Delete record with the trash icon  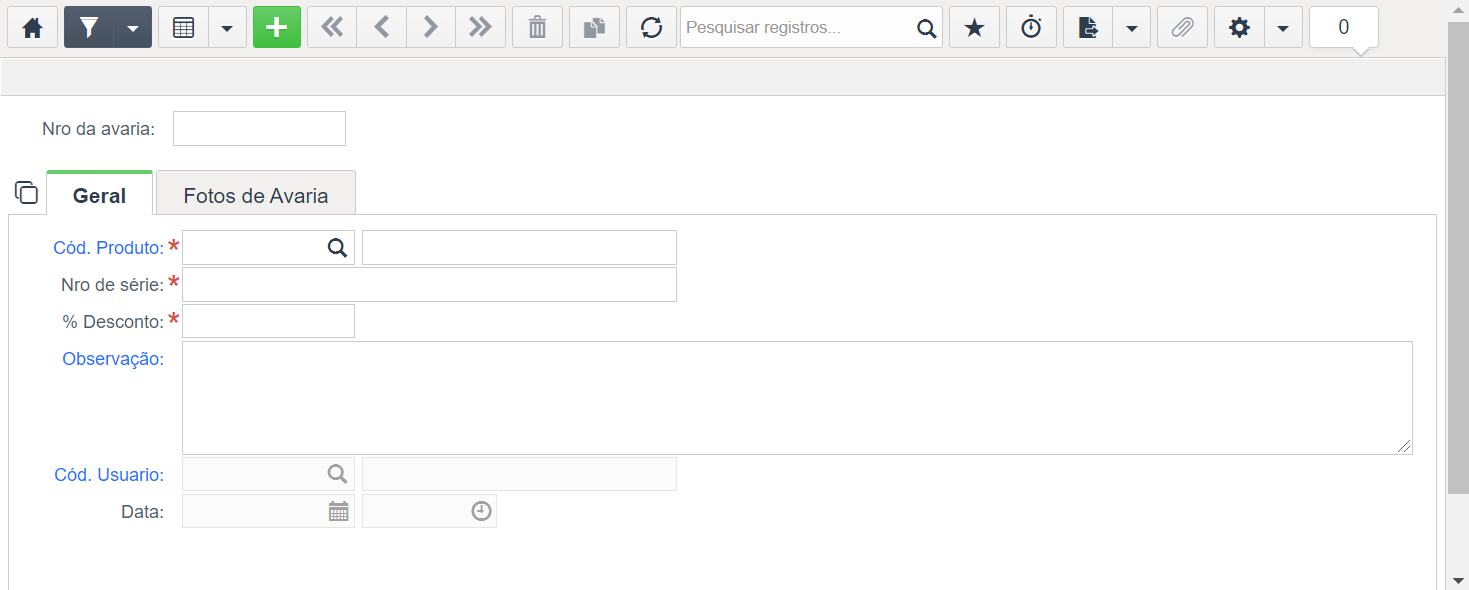[x=537, y=28]
